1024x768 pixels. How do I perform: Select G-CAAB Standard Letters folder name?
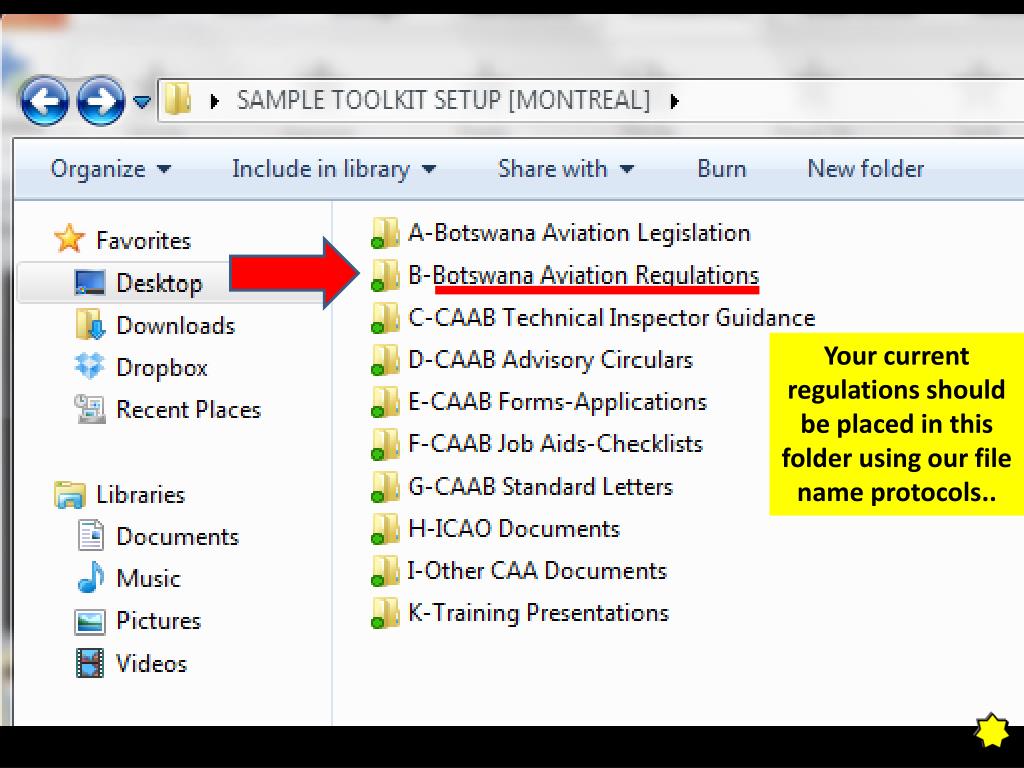[x=541, y=487]
